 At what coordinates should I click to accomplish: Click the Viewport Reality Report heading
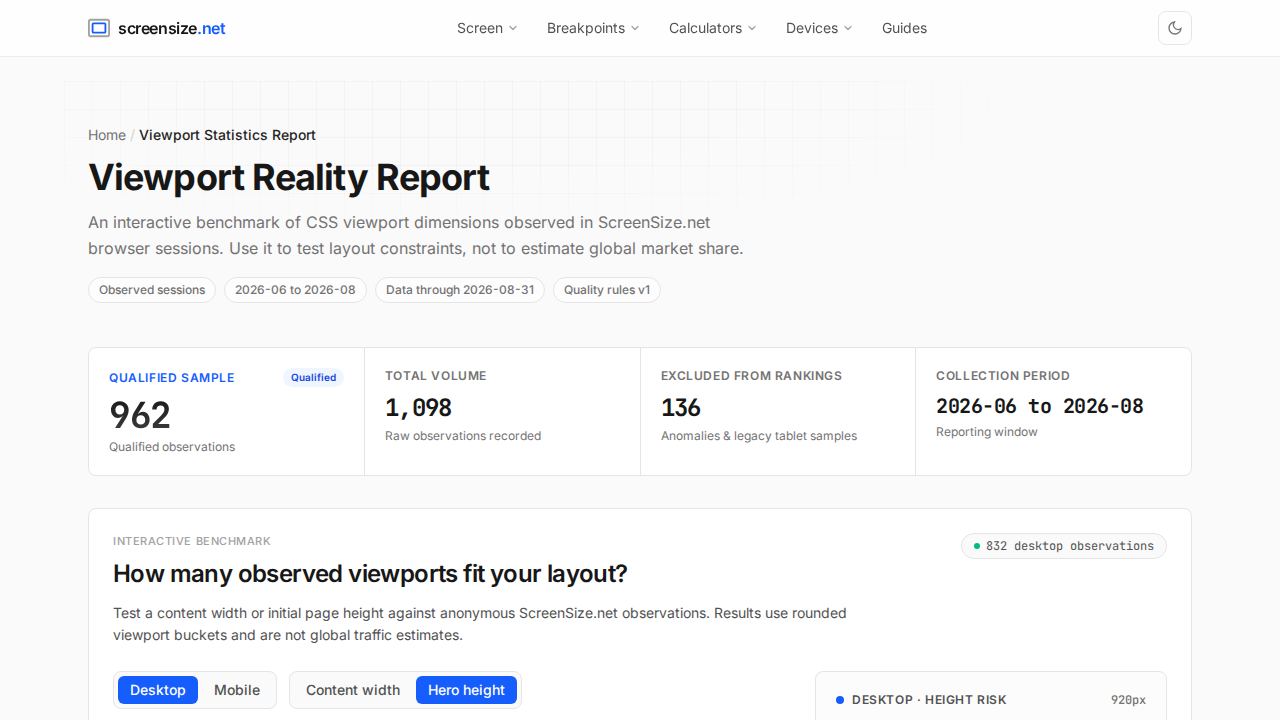289,177
